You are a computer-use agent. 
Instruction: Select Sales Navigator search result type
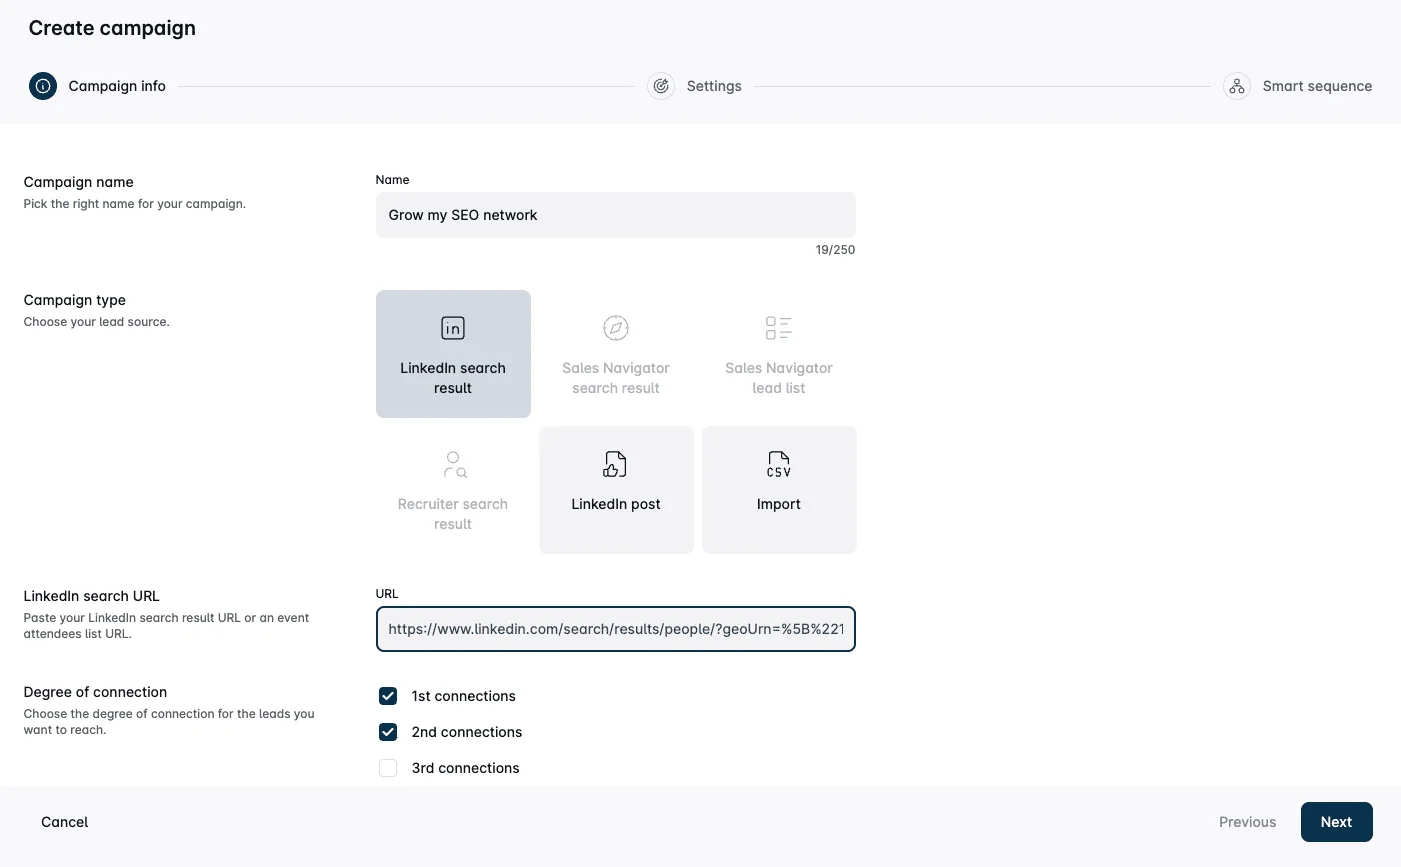tap(616, 354)
